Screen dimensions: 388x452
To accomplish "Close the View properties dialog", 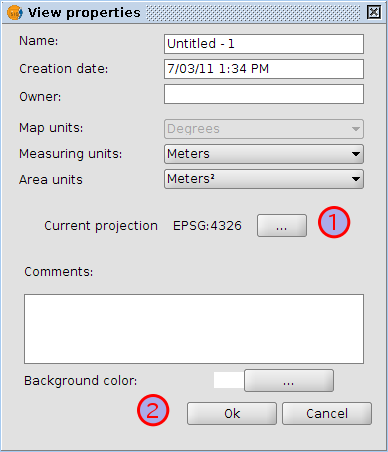I will (374, 12).
